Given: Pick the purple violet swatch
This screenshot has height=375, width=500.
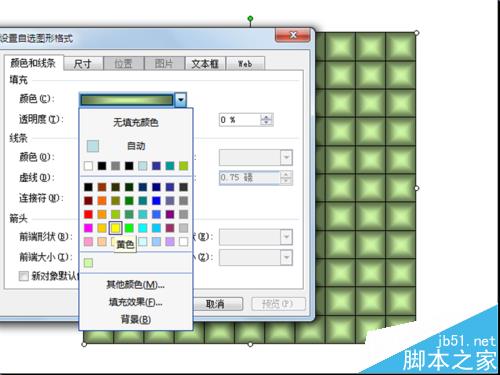Looking at the screenshot, I should 170,214.
